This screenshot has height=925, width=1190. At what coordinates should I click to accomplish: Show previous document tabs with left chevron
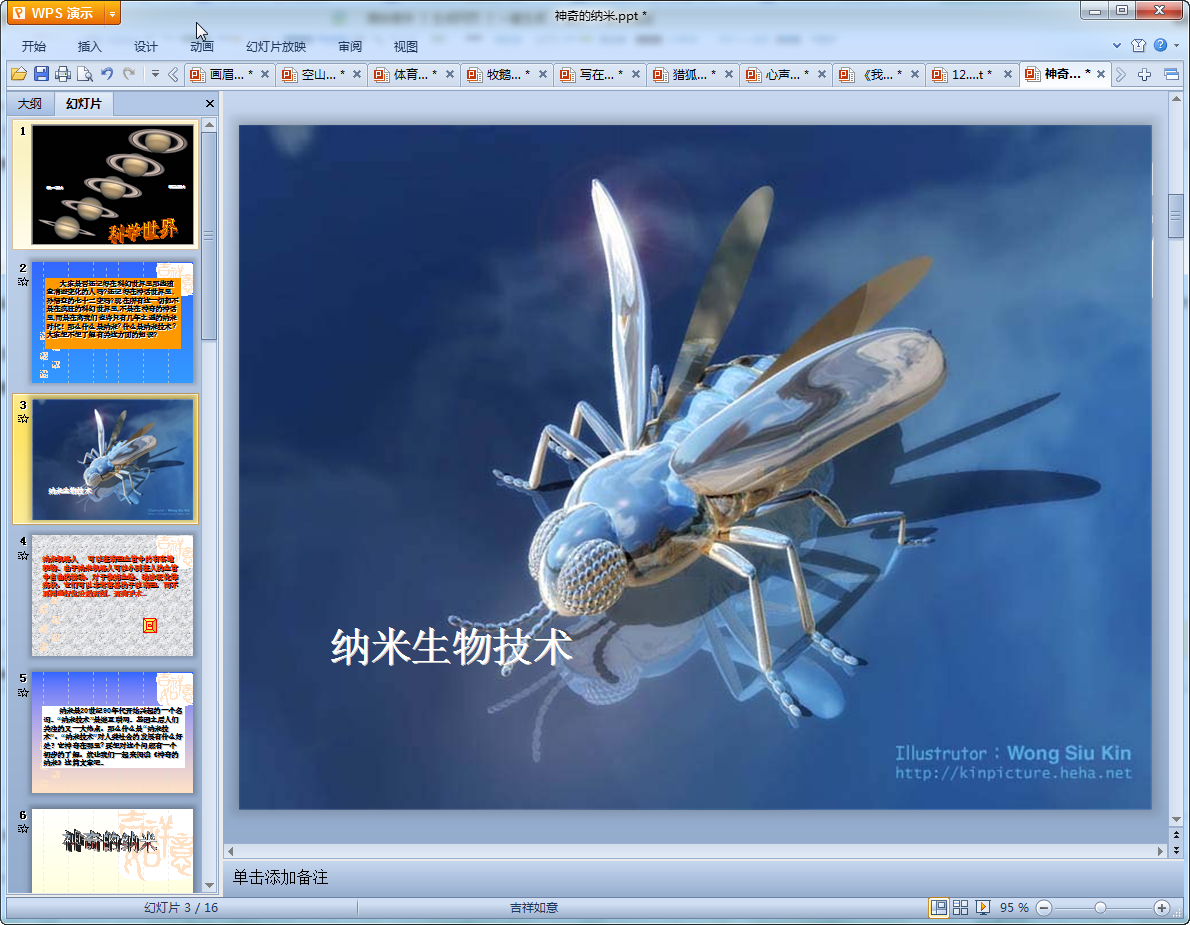point(173,74)
